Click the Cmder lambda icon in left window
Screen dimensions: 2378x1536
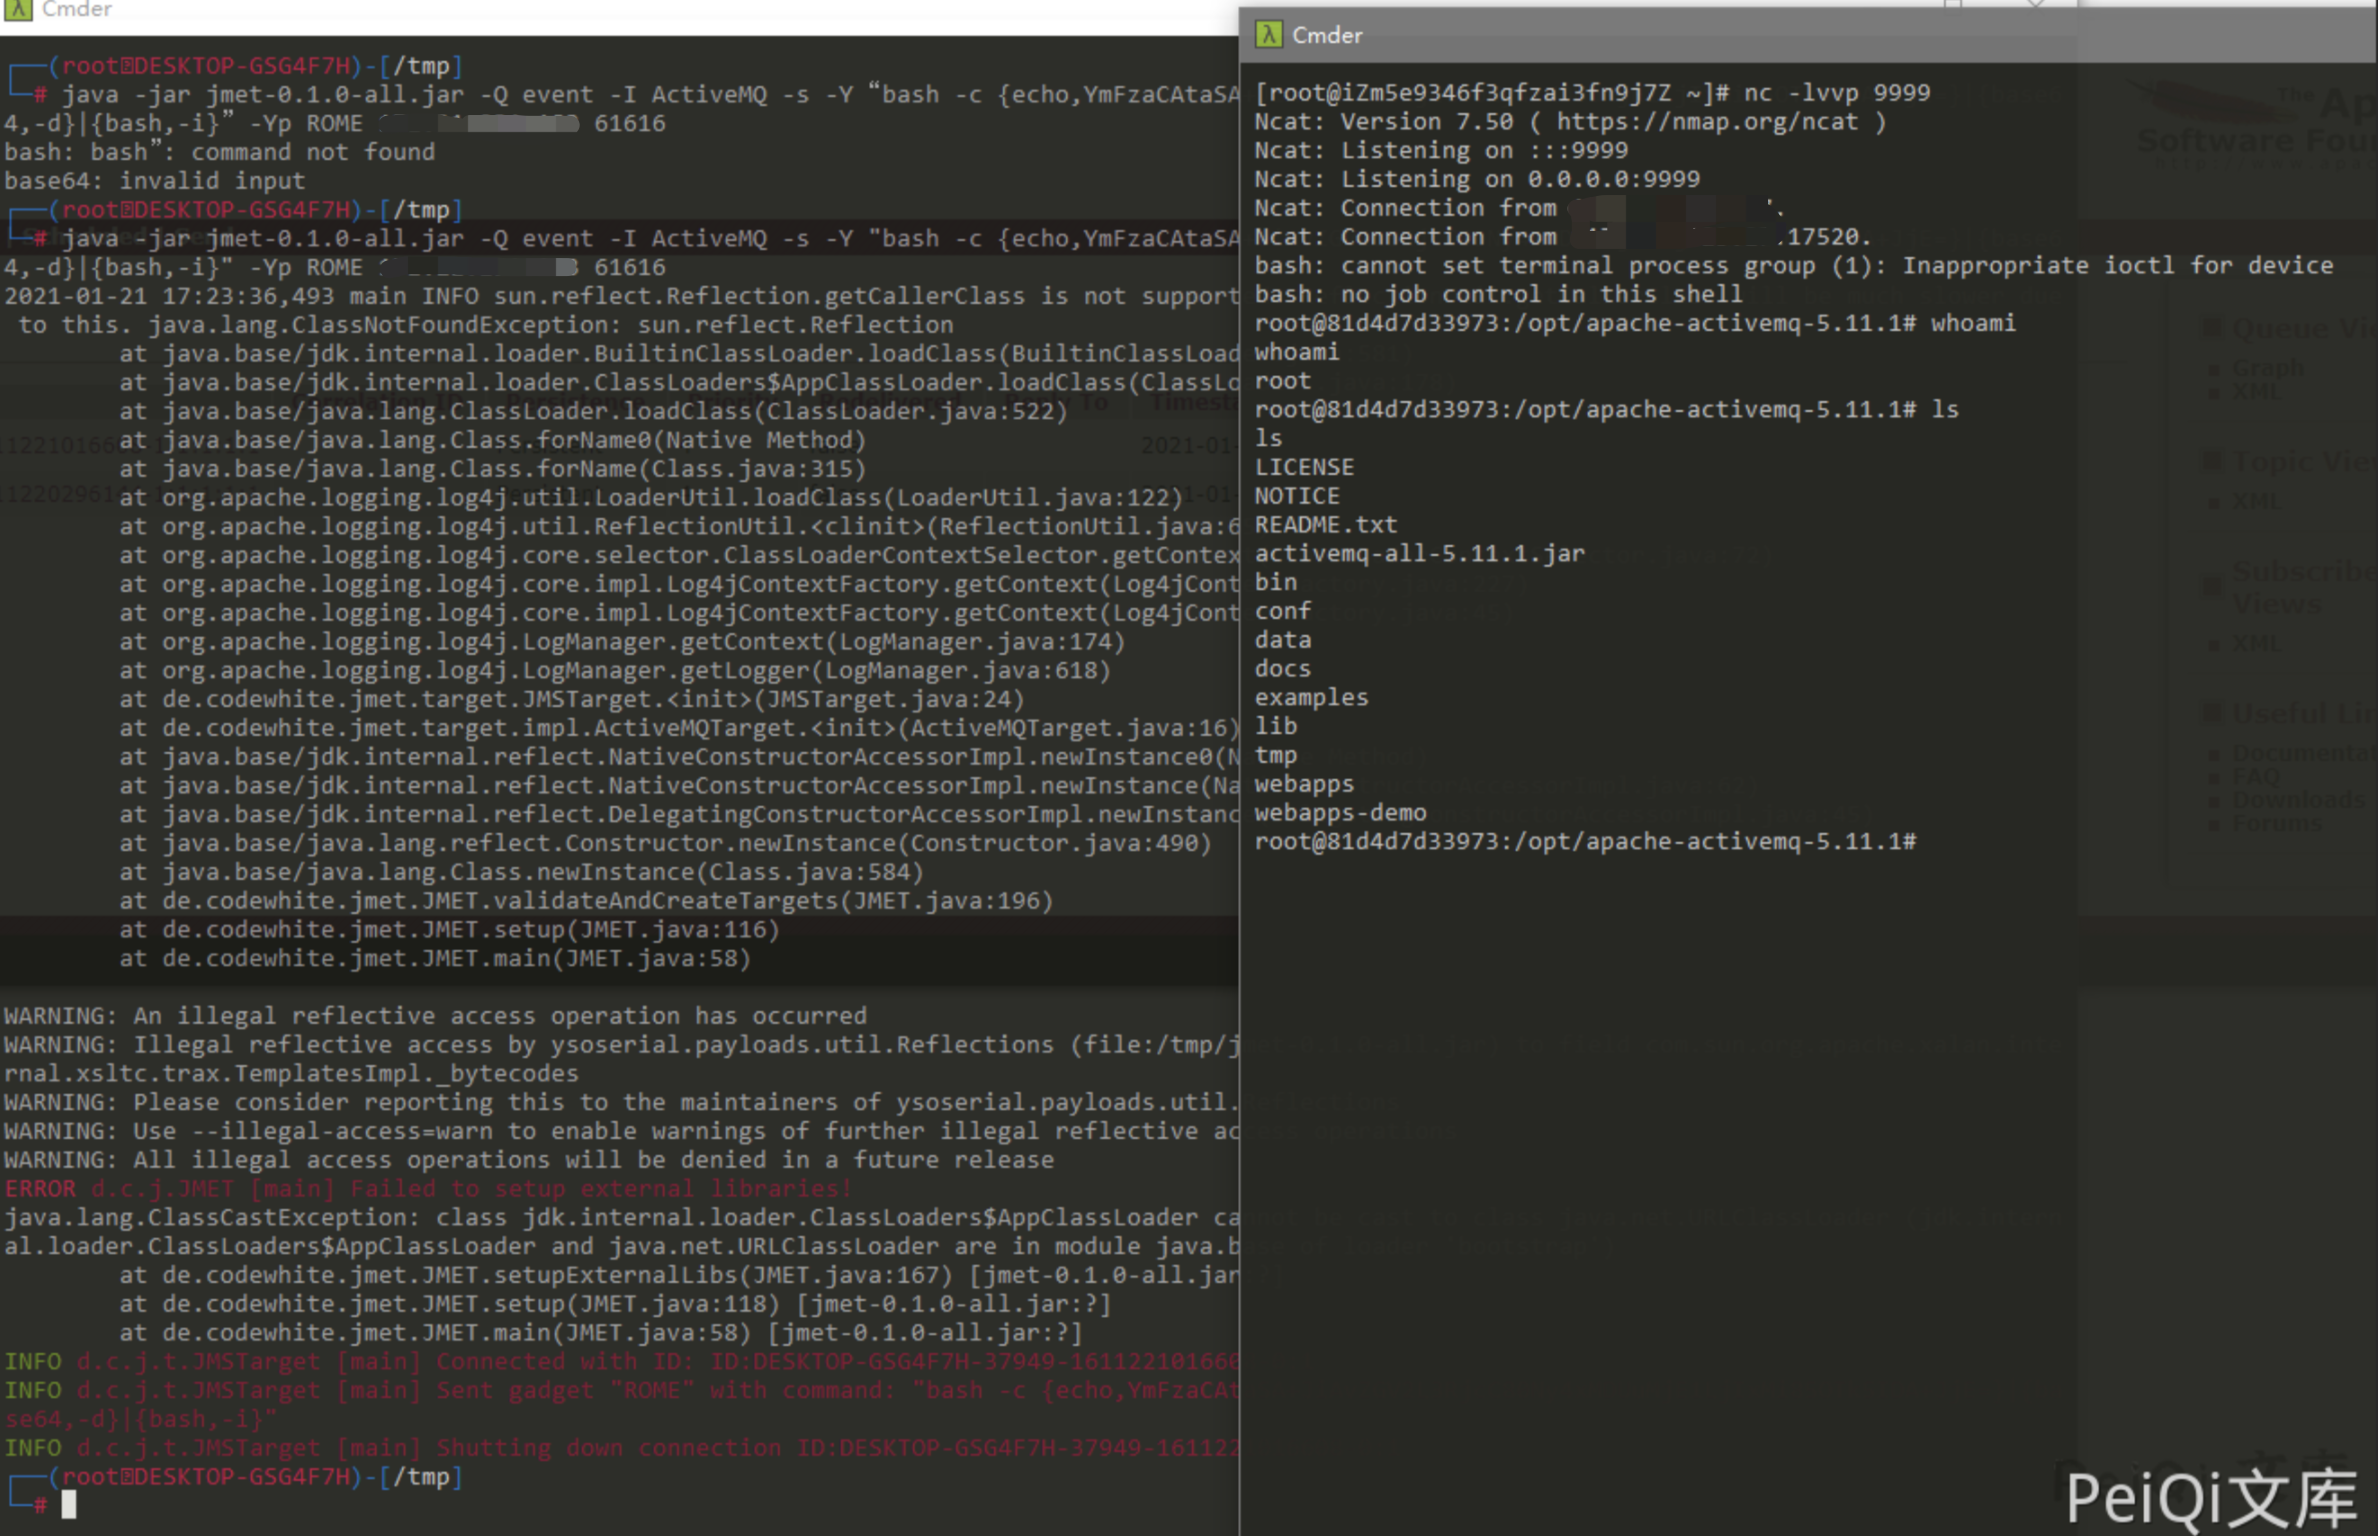coord(18,9)
